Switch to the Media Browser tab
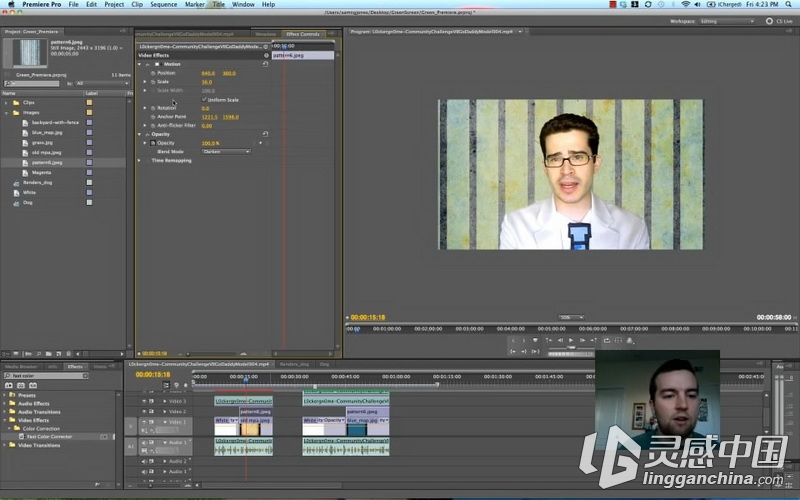The image size is (800, 500). click(x=21, y=366)
